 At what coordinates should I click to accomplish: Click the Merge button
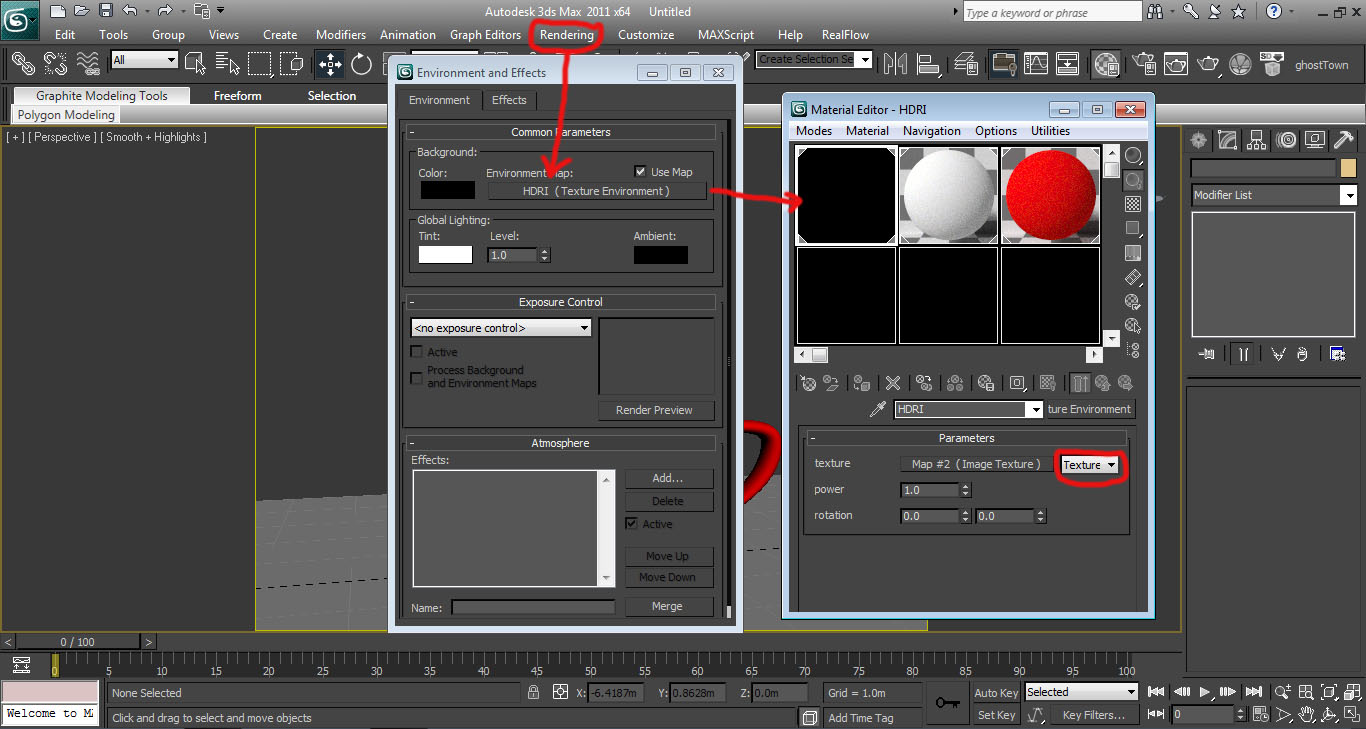pyautogui.click(x=667, y=606)
